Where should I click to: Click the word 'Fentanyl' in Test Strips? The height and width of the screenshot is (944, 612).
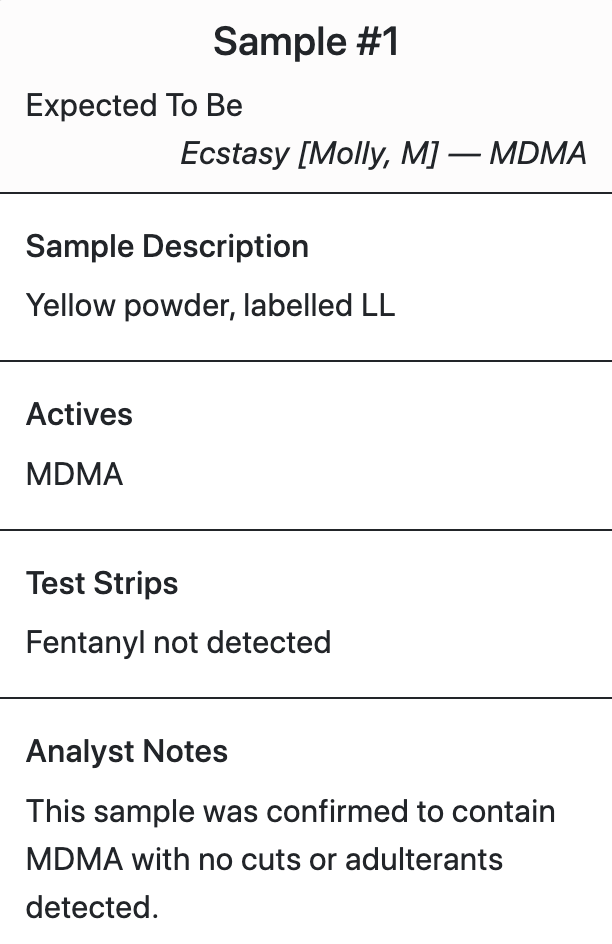85,642
